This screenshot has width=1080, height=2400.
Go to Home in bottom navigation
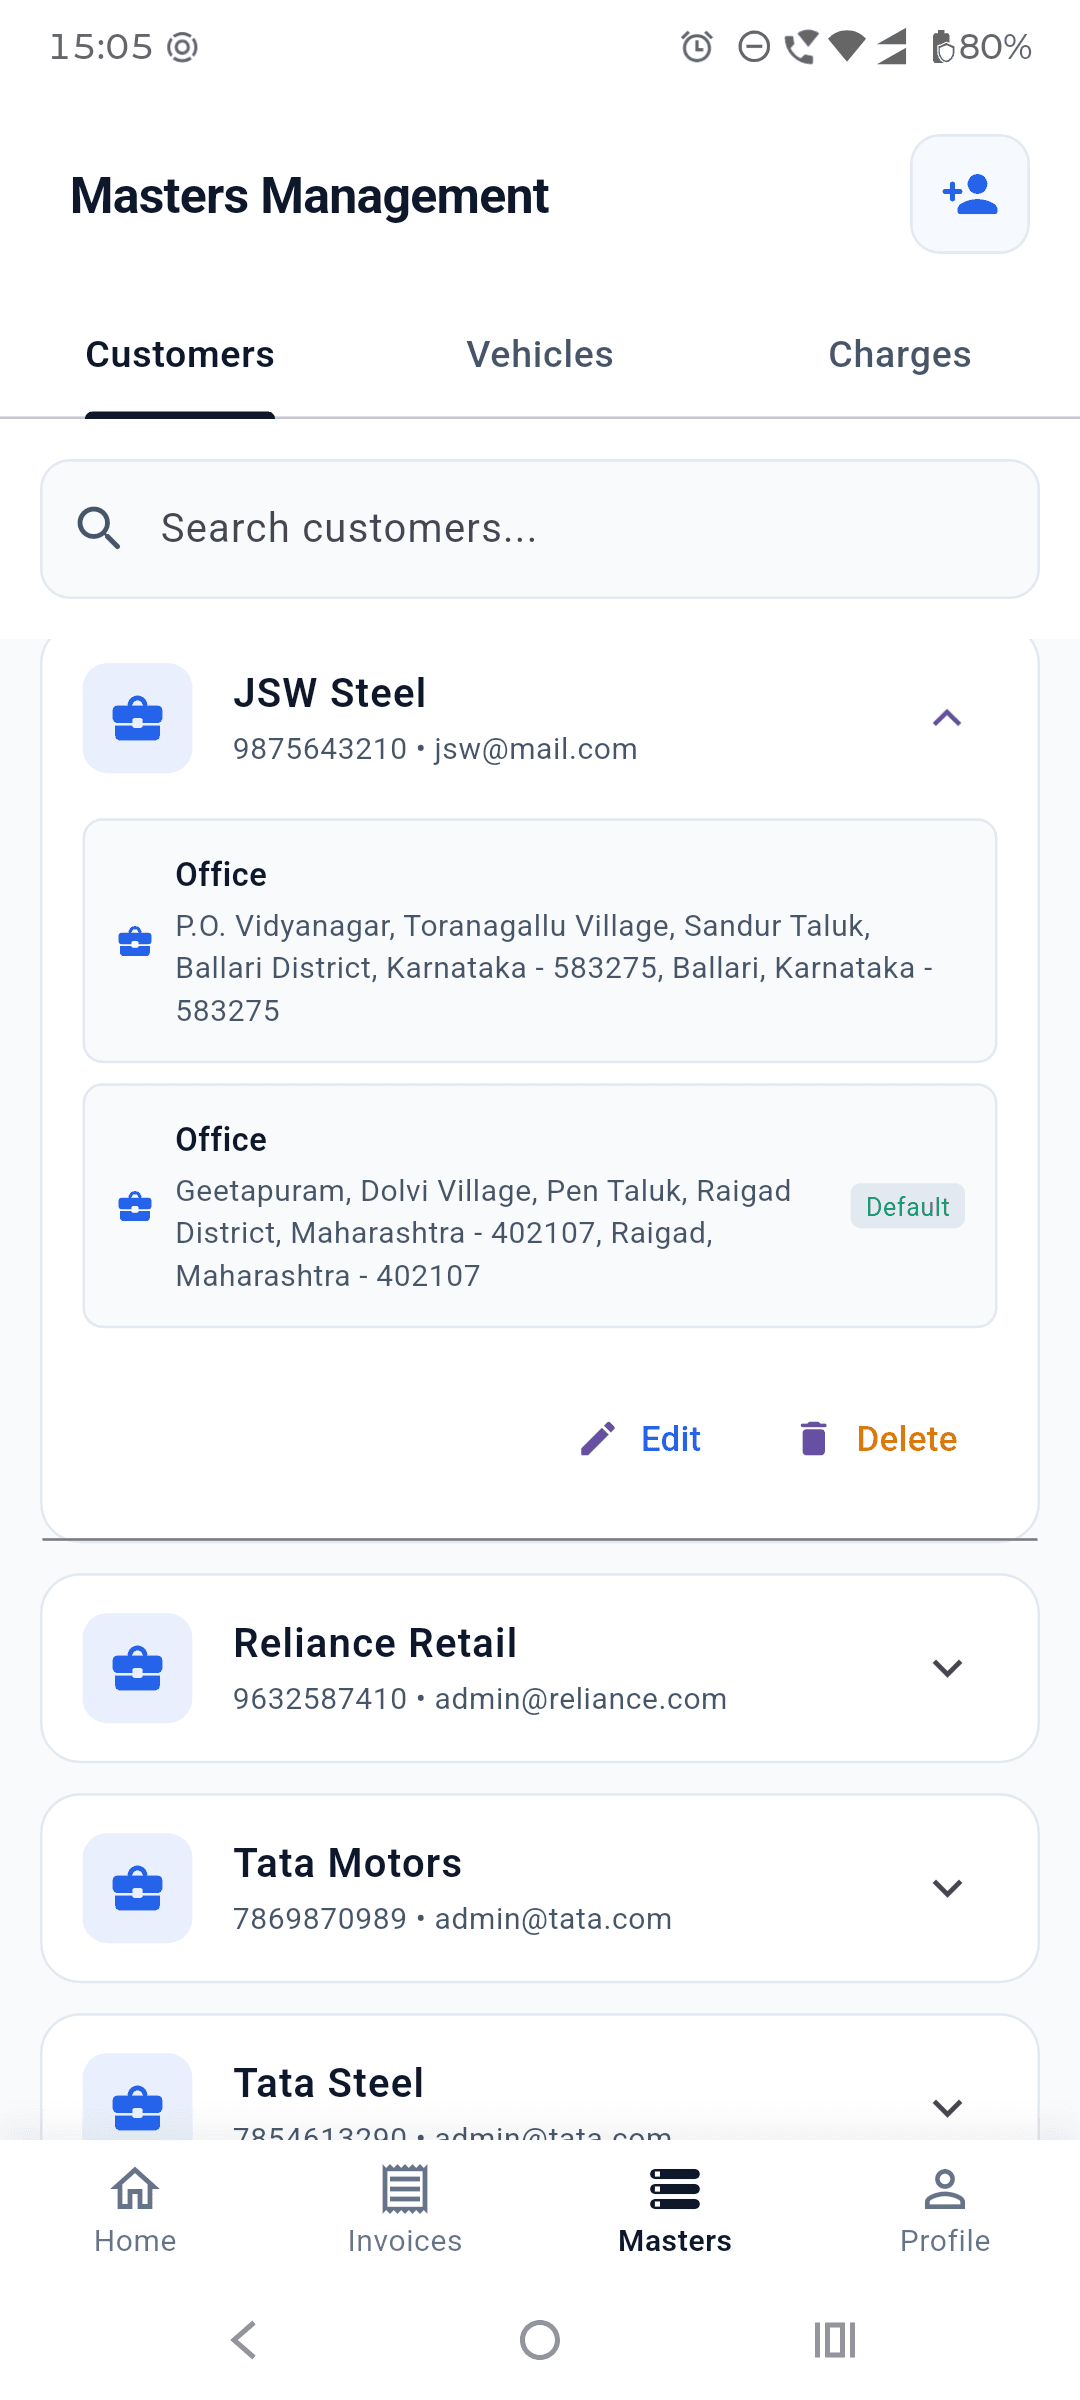[x=135, y=2210]
